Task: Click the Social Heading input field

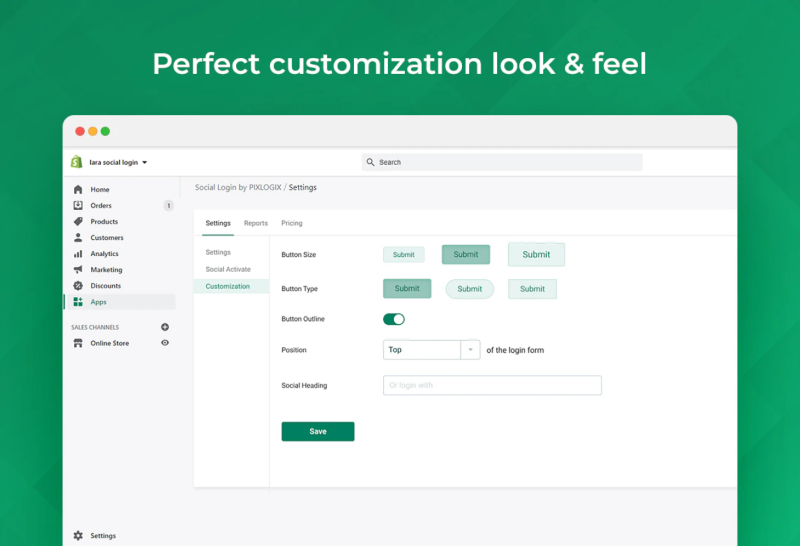Action: point(492,385)
